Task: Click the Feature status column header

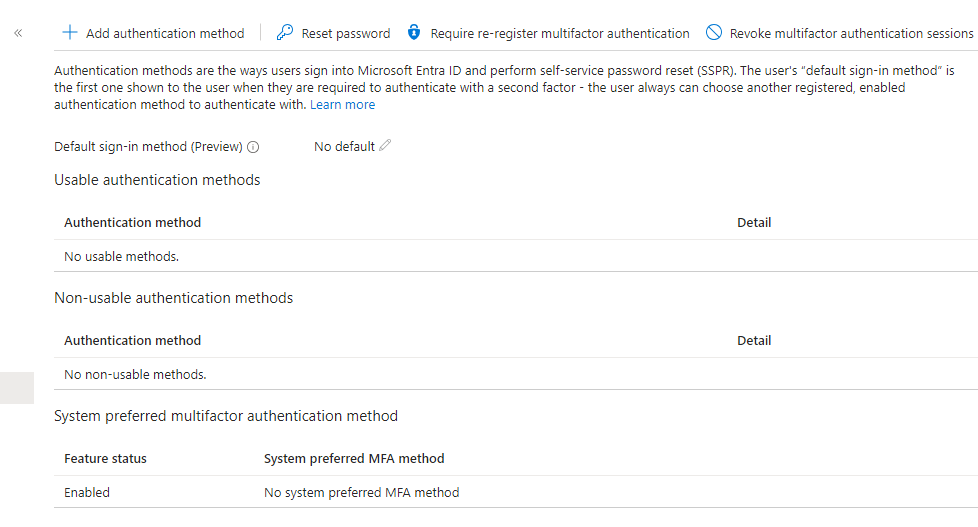Action: coord(105,458)
